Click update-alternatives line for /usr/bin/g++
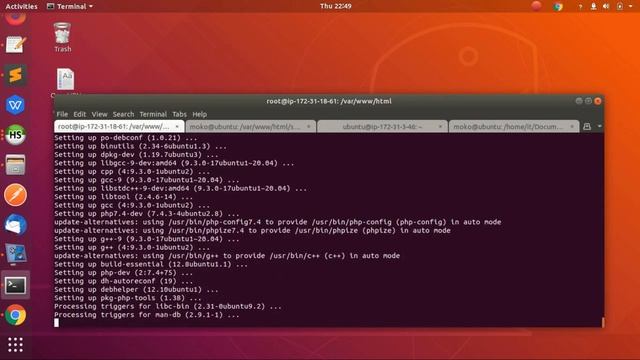This screenshot has width=640, height=360. tap(227, 256)
